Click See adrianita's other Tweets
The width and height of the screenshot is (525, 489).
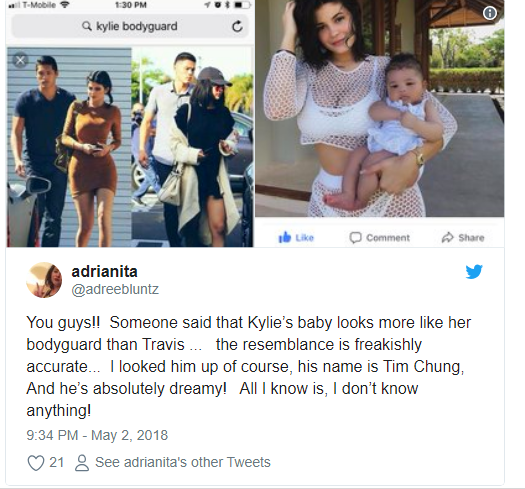(183, 462)
